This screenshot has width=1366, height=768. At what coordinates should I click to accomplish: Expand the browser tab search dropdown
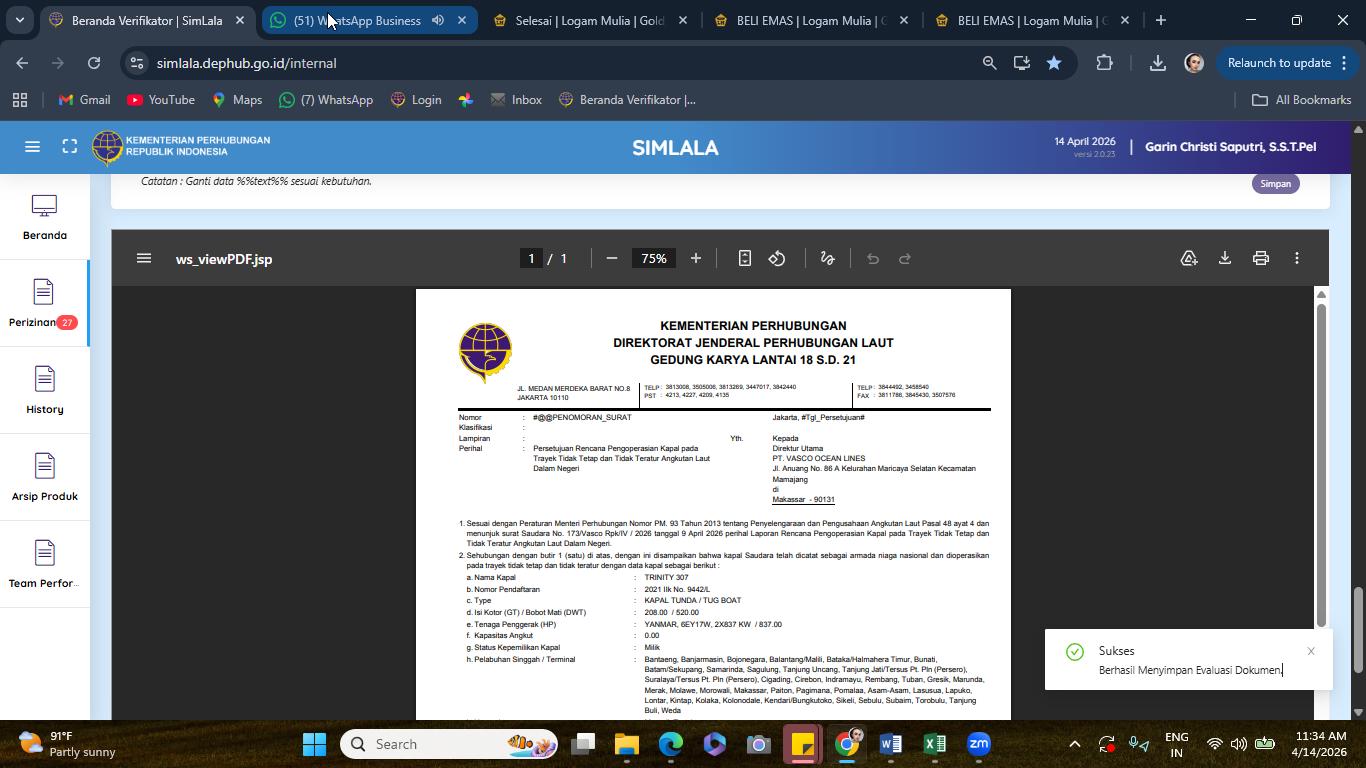[19, 20]
